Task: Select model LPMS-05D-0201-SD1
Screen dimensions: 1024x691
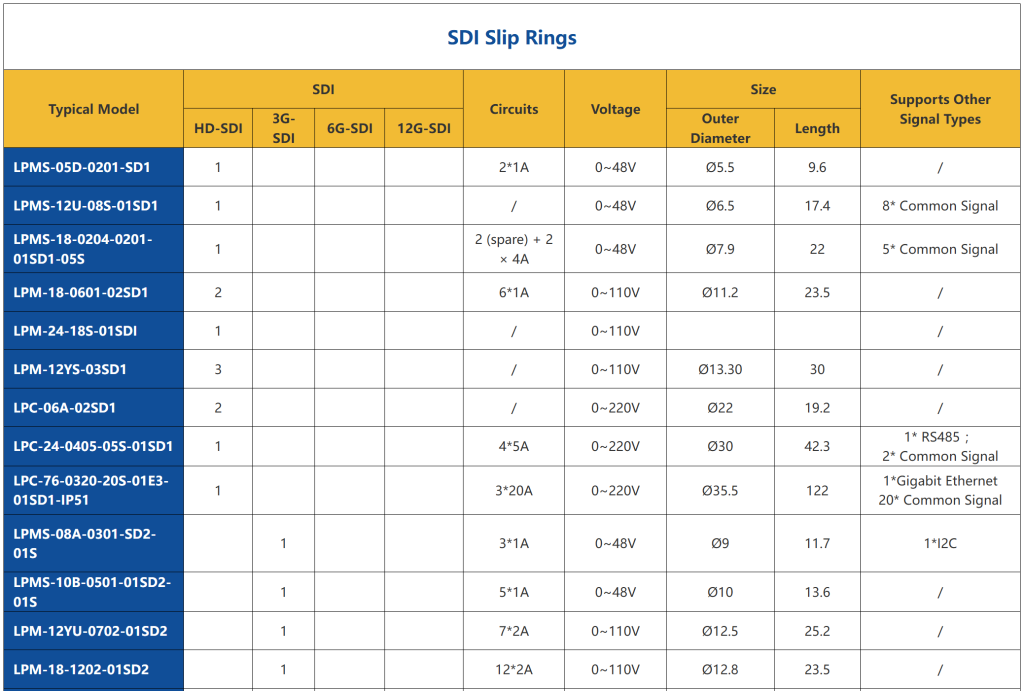Action: pyautogui.click(x=82, y=167)
